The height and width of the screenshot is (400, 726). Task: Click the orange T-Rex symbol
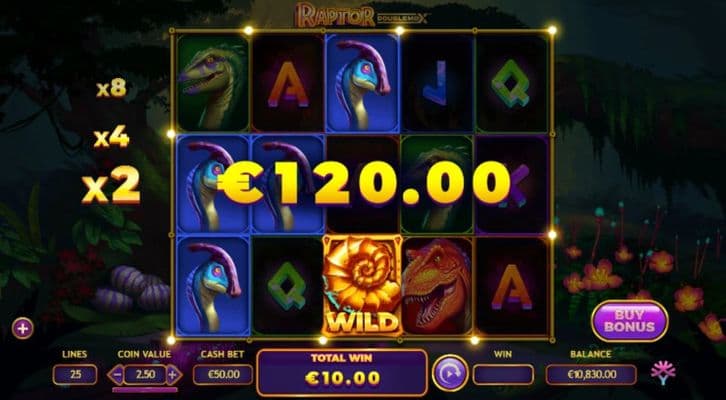pyautogui.click(x=437, y=286)
